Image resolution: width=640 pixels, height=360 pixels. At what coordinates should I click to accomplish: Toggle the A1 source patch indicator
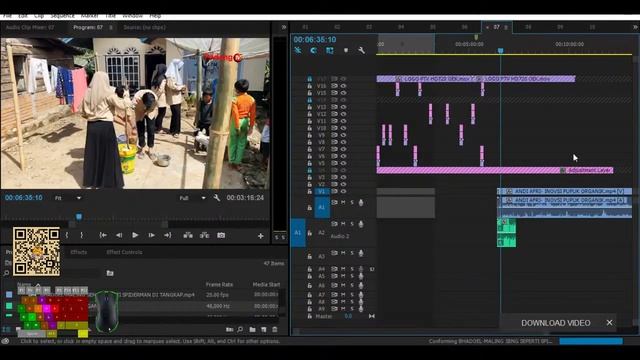point(298,233)
